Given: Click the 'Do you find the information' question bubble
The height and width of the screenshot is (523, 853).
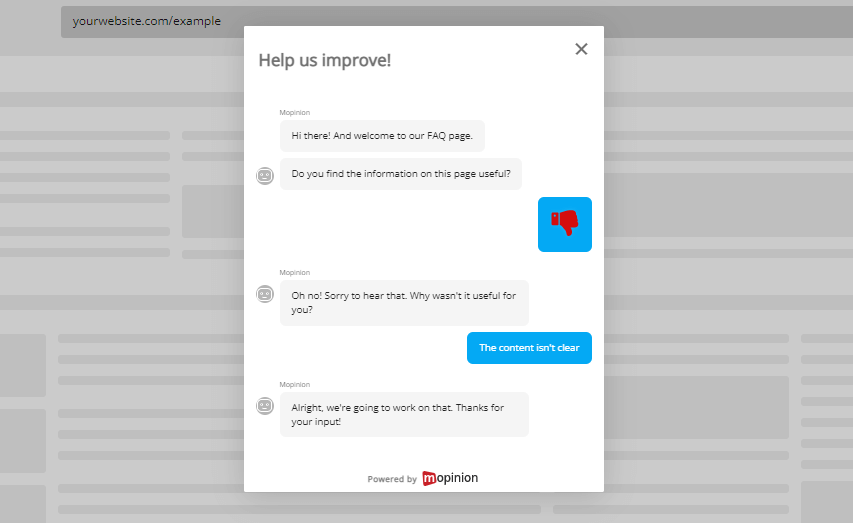Looking at the screenshot, I should pos(400,174).
